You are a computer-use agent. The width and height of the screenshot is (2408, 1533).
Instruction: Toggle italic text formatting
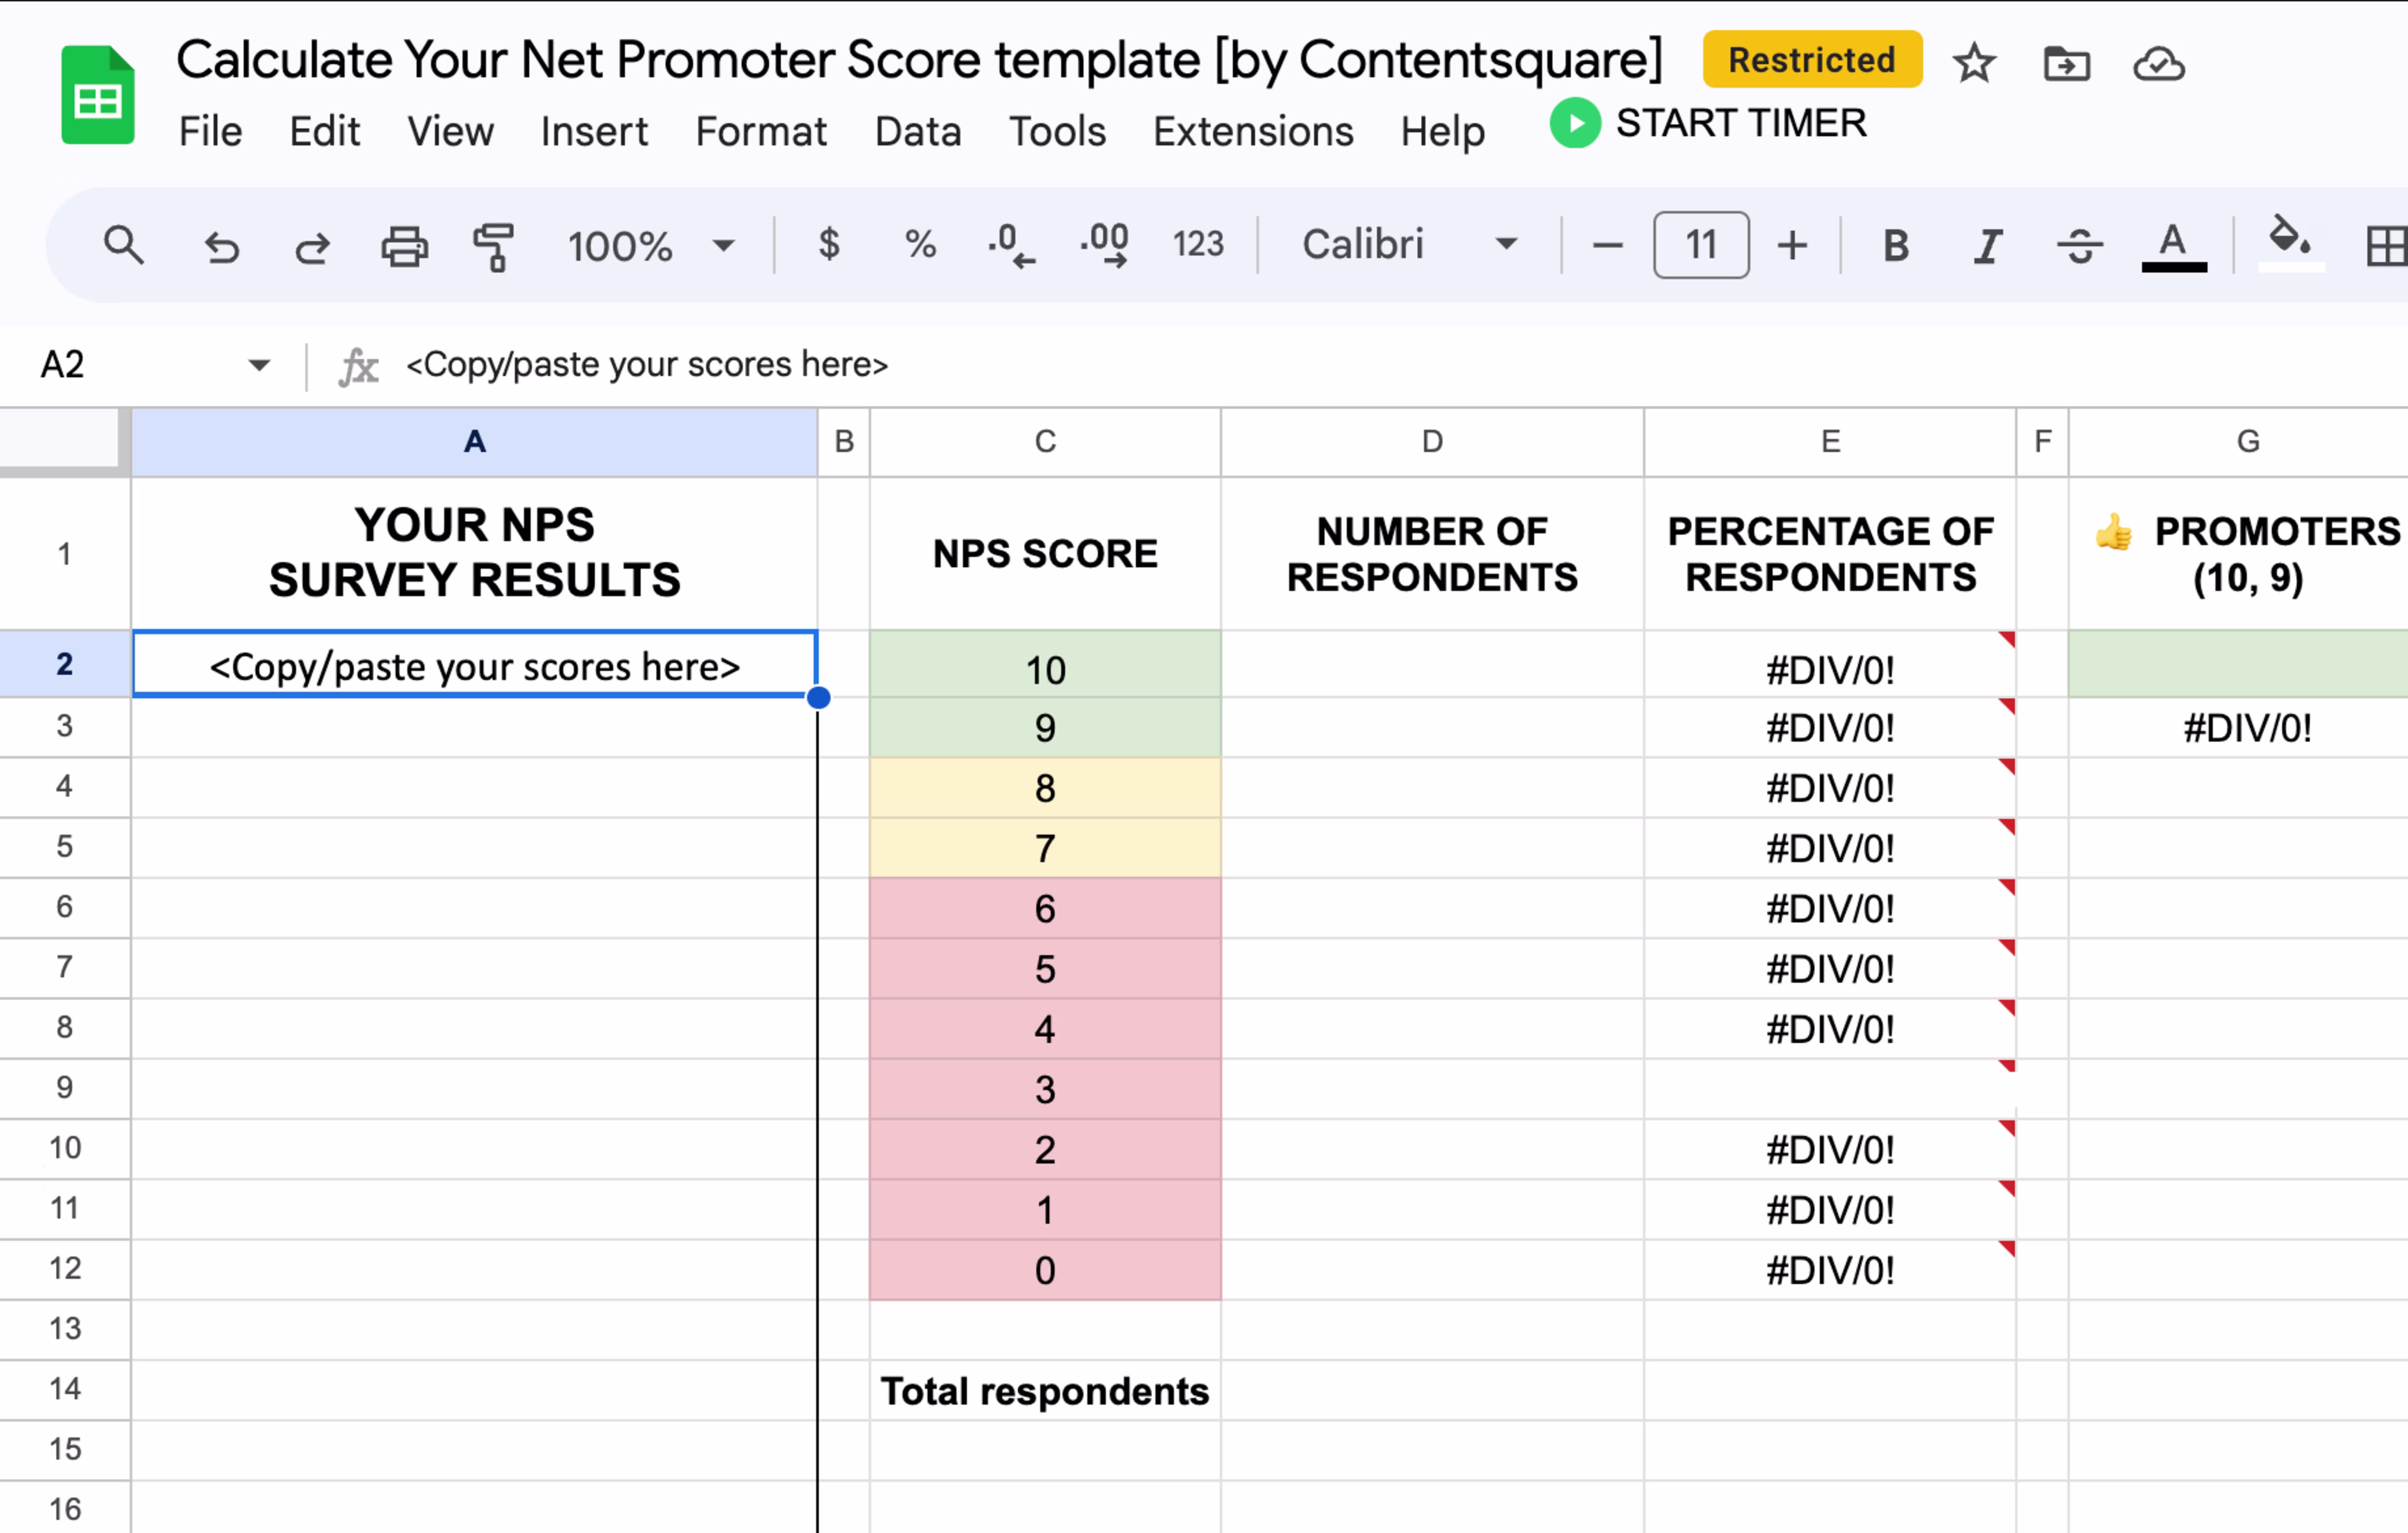(x=1988, y=245)
